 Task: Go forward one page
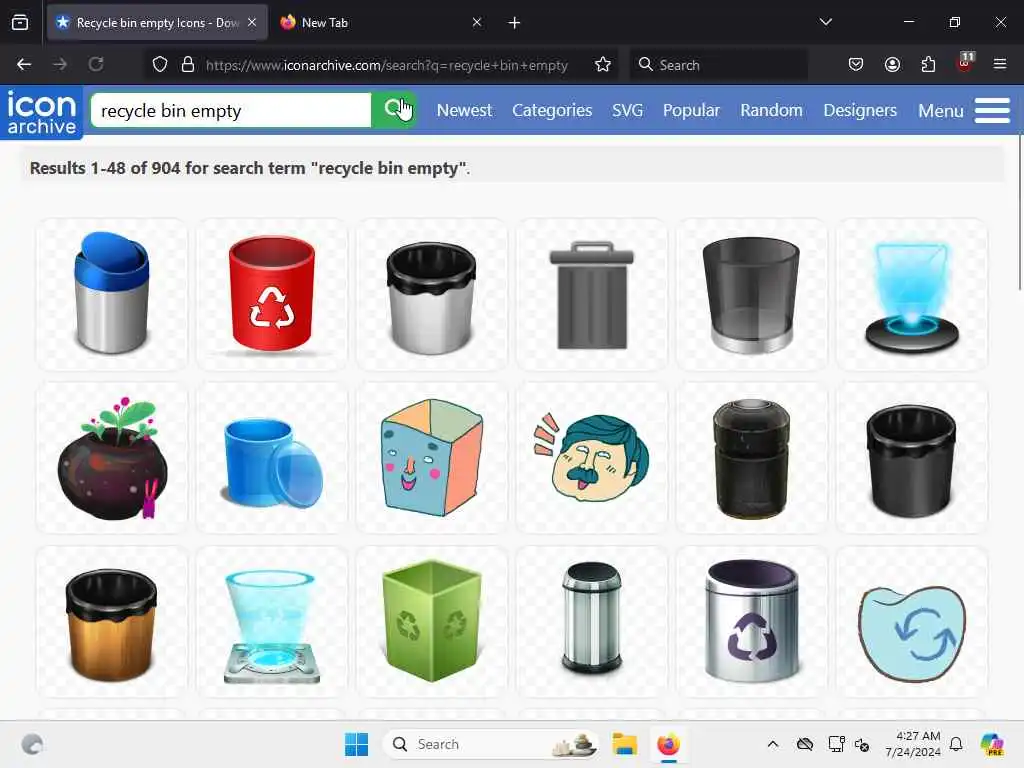coord(59,64)
